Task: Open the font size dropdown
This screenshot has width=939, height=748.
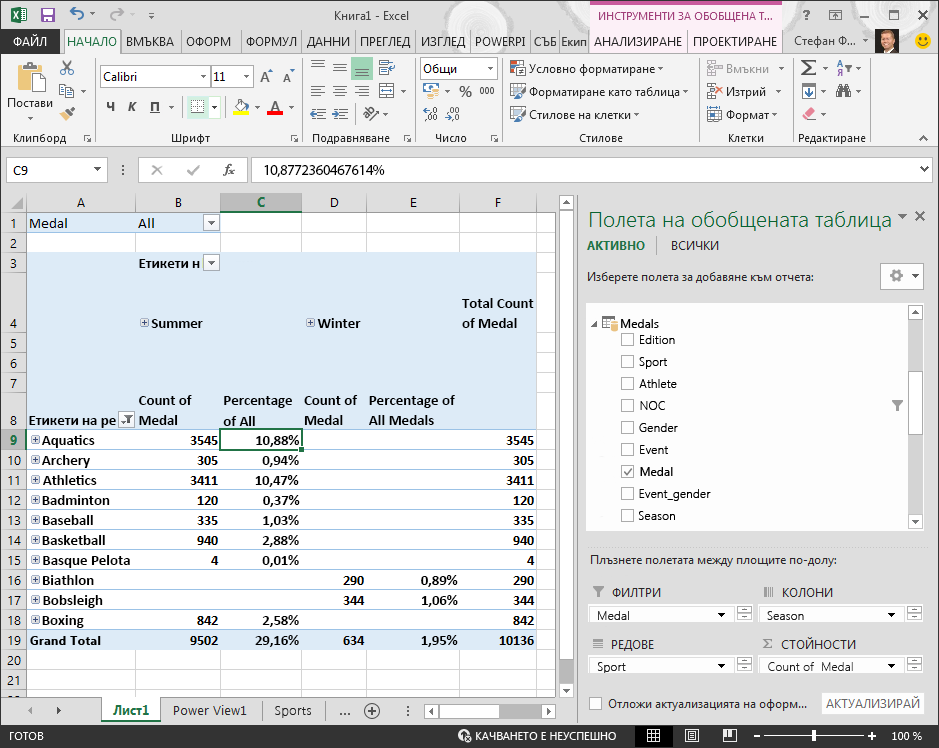Action: point(246,77)
